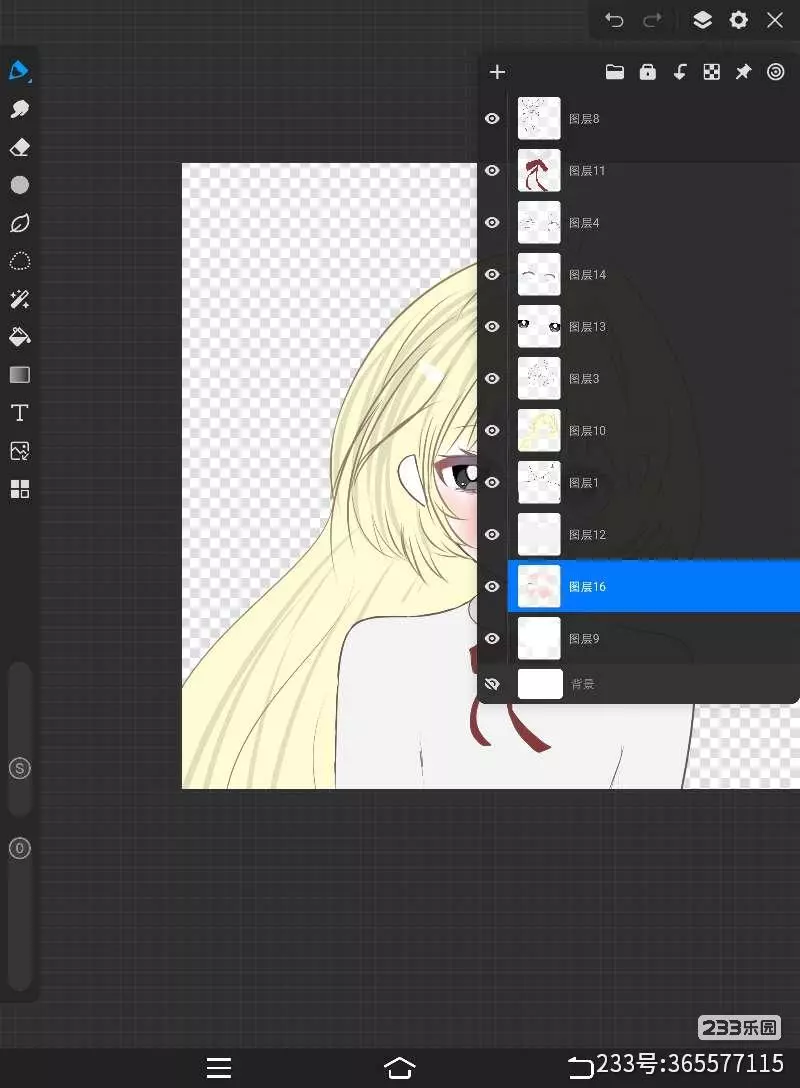This screenshot has height=1088, width=800.
Task: Select the Eraser tool
Action: (19, 147)
